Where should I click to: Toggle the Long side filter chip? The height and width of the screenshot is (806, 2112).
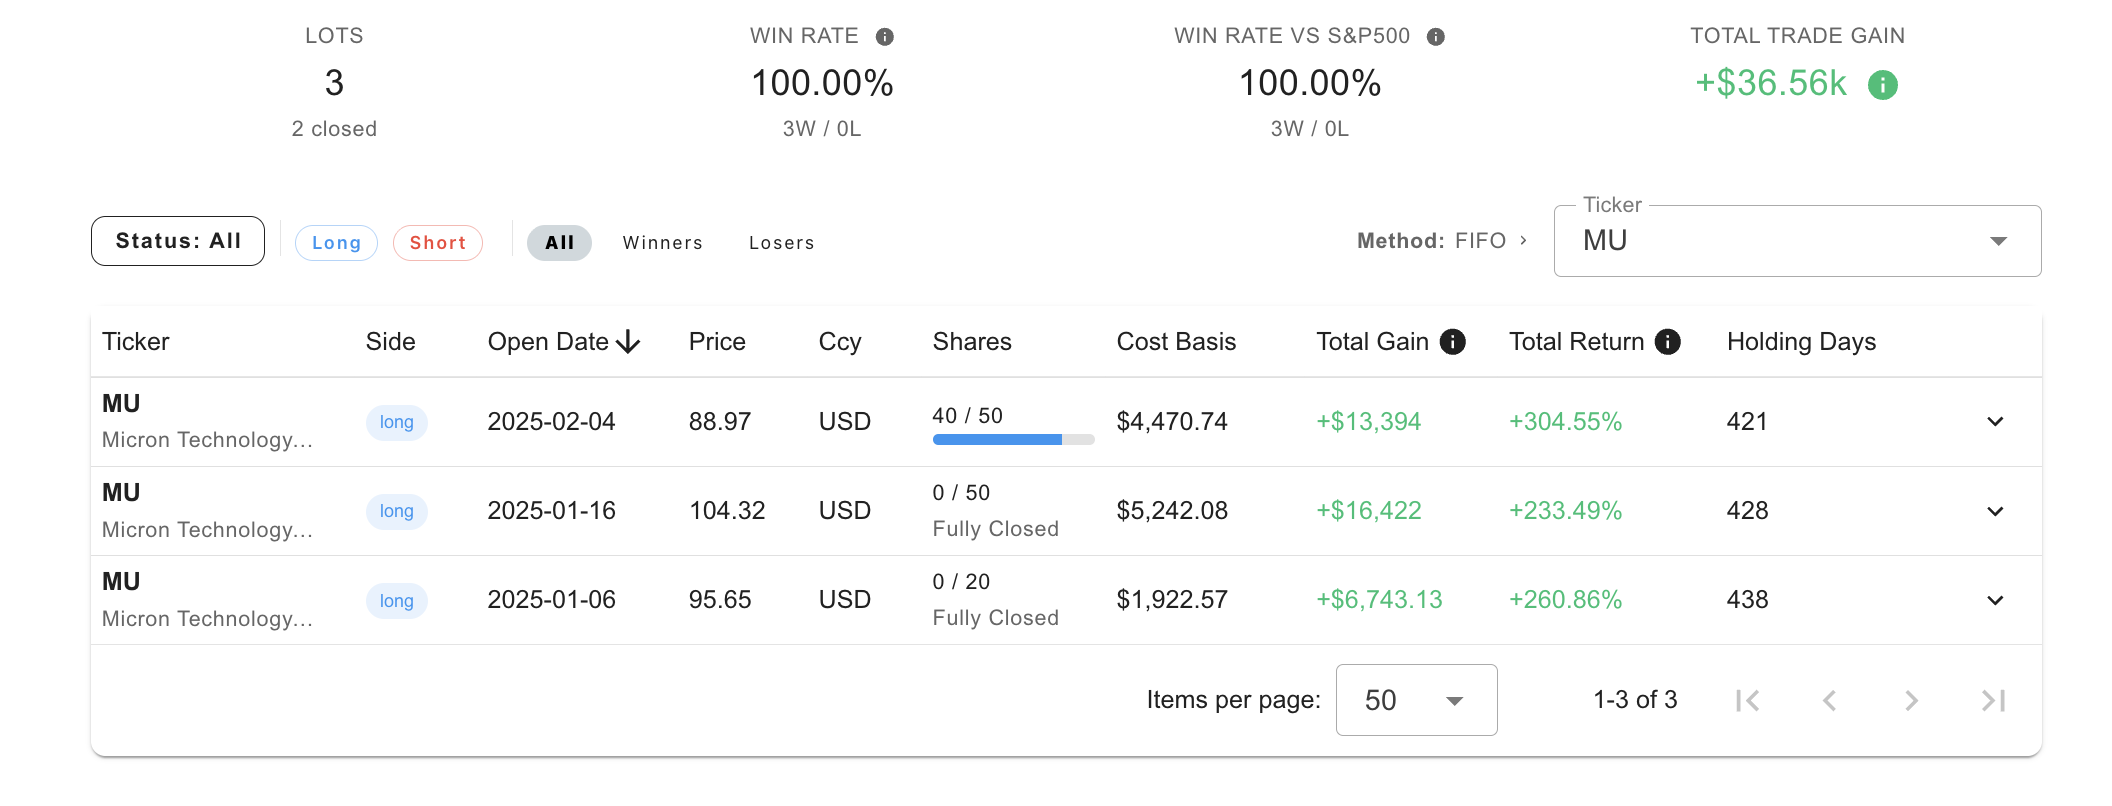coord(336,243)
